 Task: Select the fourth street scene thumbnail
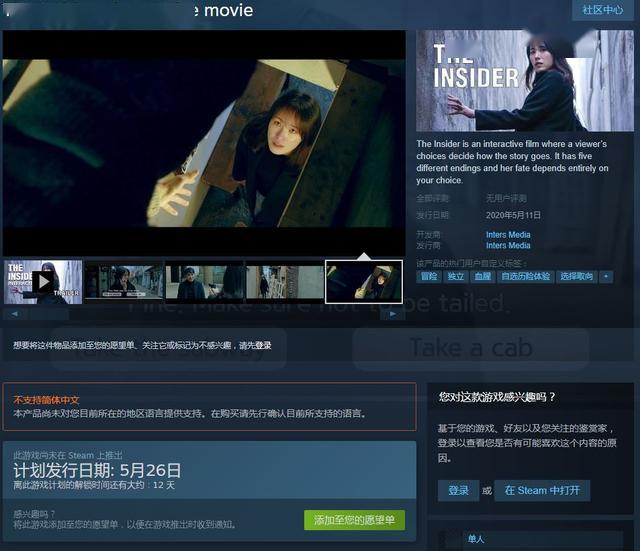pyautogui.click(x=284, y=282)
